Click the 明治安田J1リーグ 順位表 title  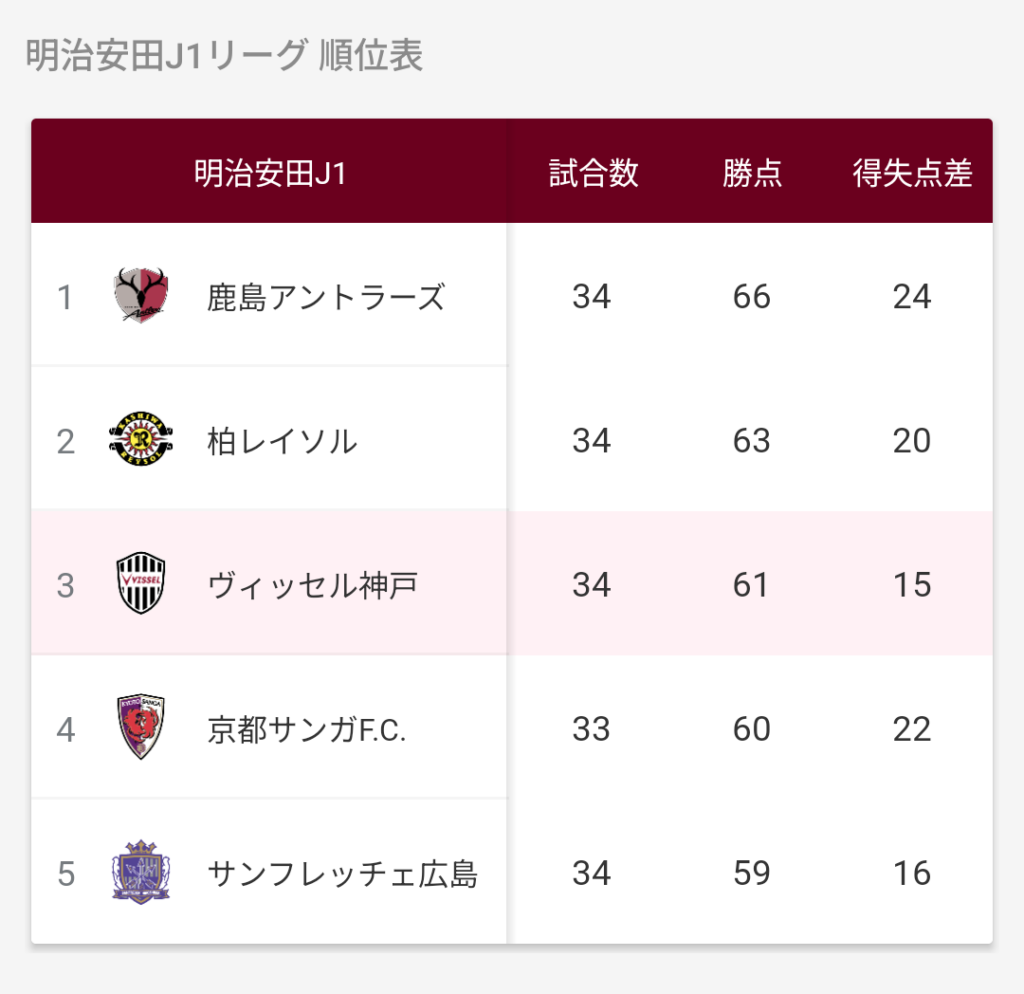[224, 56]
